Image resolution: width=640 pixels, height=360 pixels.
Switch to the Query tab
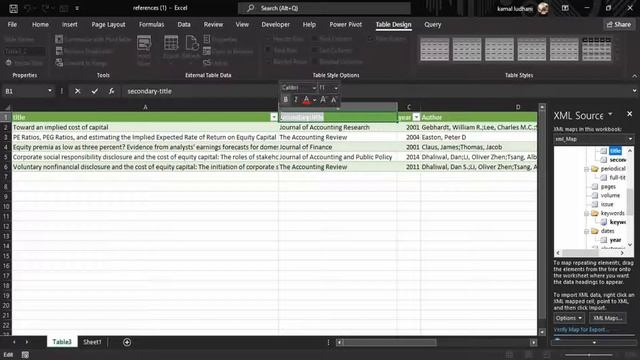[x=433, y=24]
